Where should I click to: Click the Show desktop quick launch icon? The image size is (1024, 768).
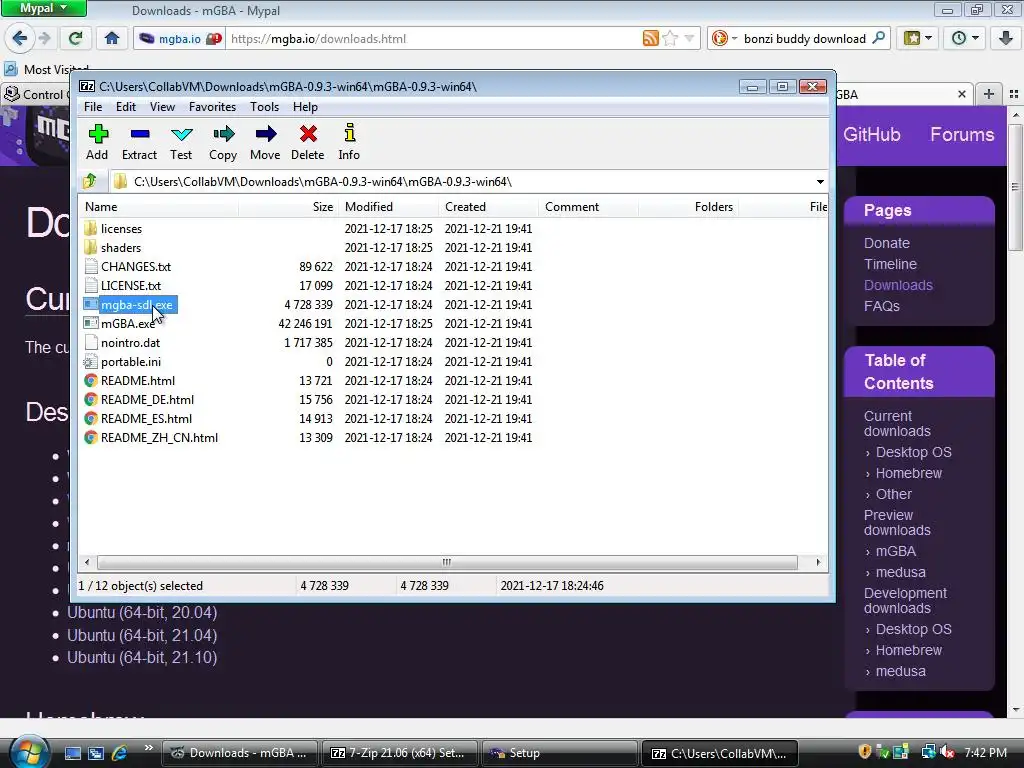pyautogui.click(x=72, y=753)
